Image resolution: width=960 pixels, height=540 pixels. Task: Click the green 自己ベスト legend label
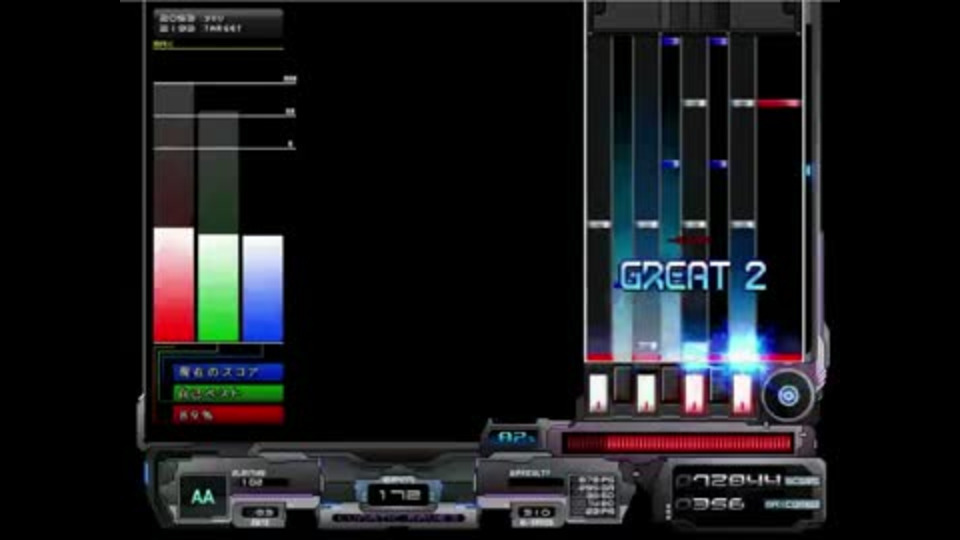click(x=228, y=393)
